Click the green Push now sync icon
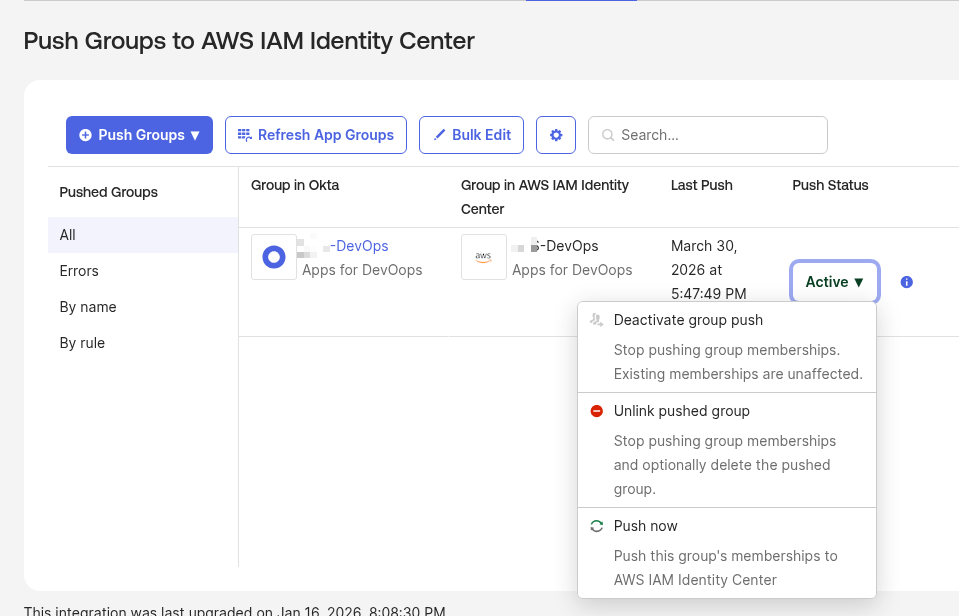Image resolution: width=959 pixels, height=616 pixels. [597, 526]
